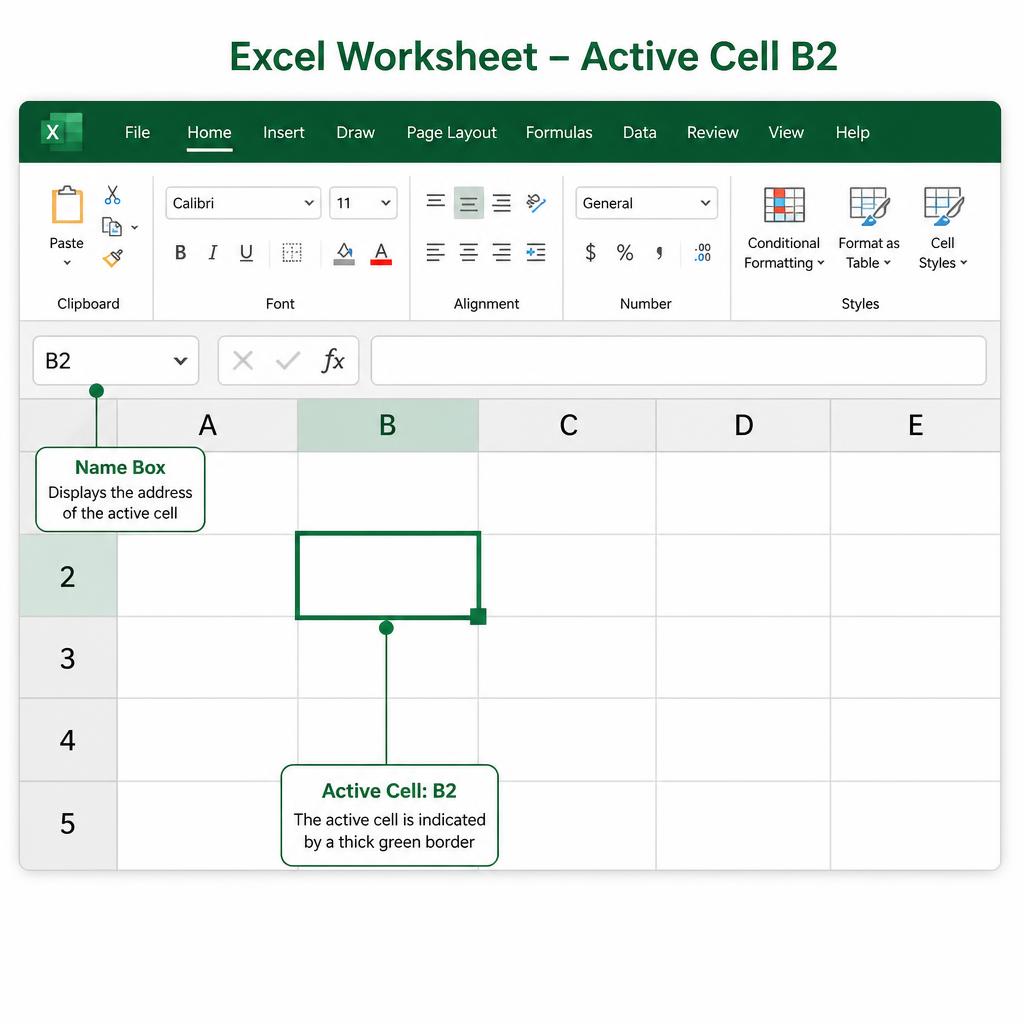
Task: Expand the Conditional Formatting menu label
Action: click(x=784, y=253)
